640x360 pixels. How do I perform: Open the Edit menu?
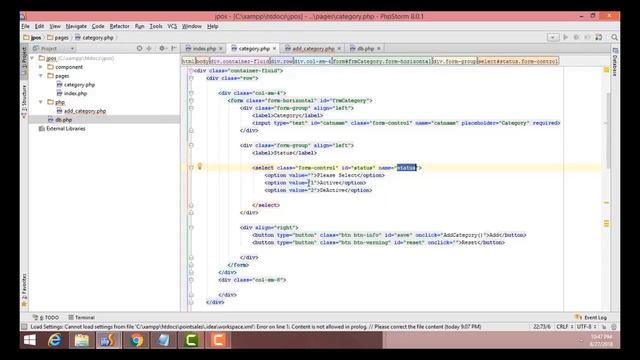[39, 26]
